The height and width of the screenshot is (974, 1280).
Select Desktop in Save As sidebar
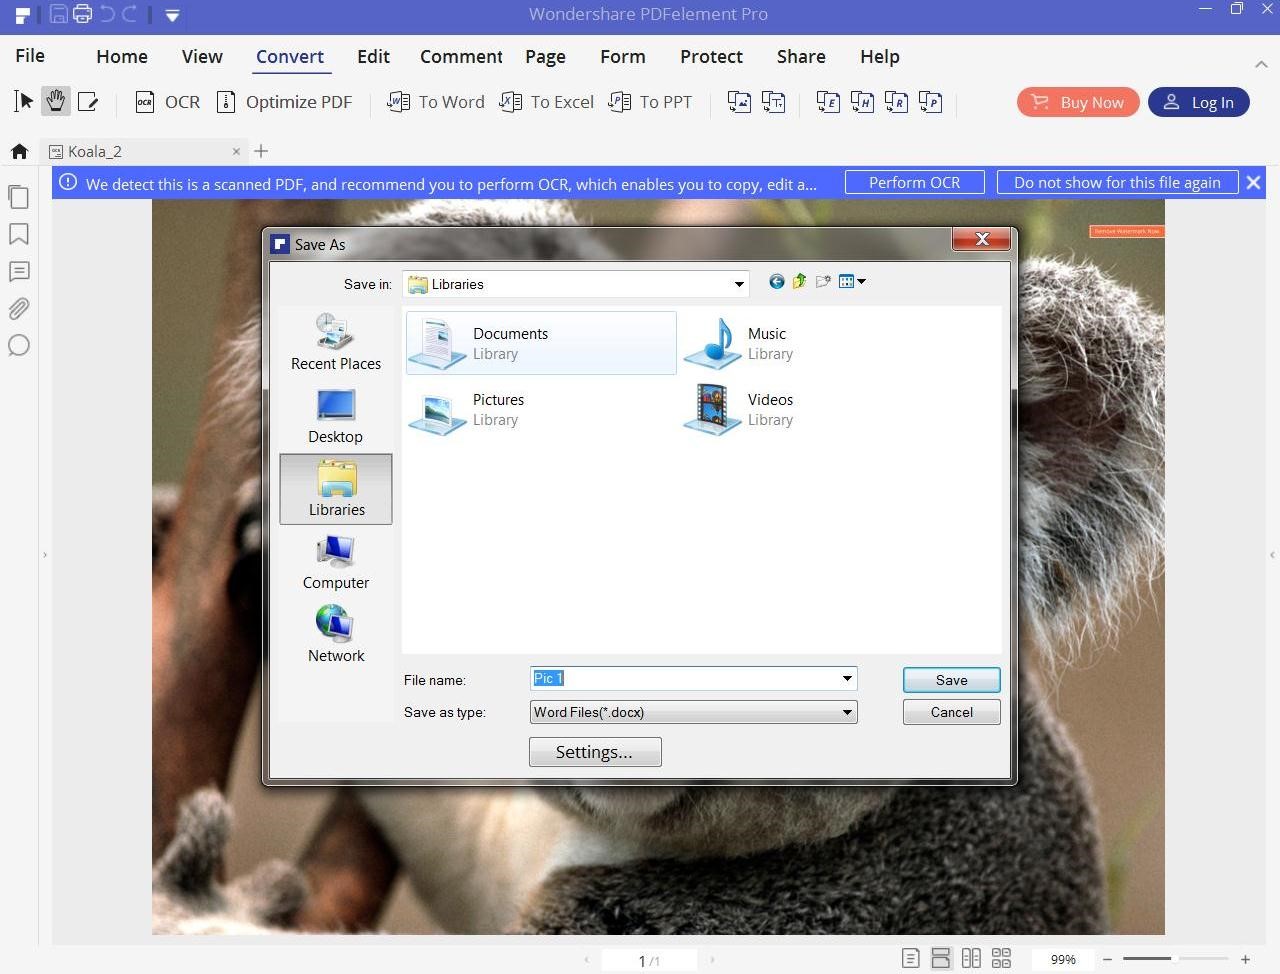(336, 416)
